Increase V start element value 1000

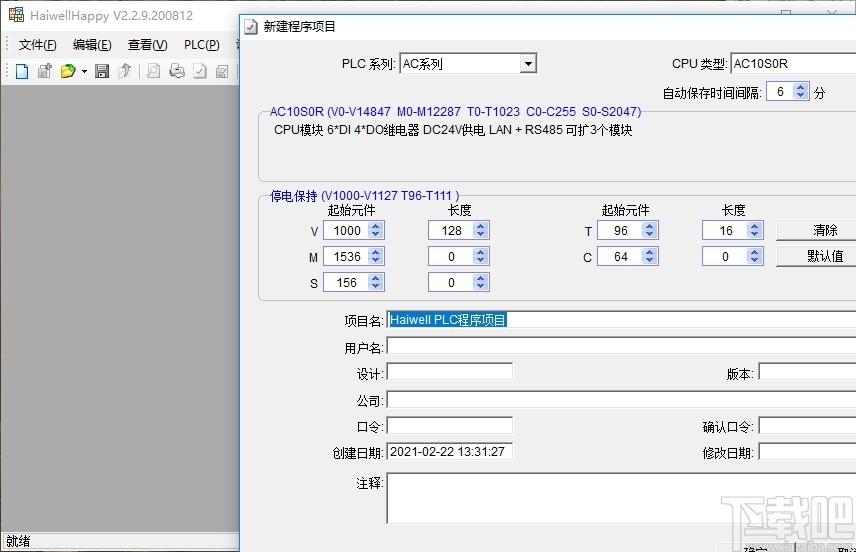tap(376, 227)
